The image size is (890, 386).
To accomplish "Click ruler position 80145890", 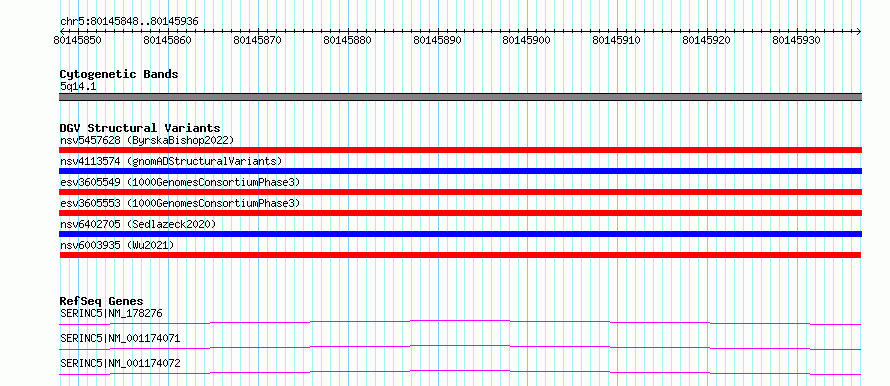I will tap(438, 40).
